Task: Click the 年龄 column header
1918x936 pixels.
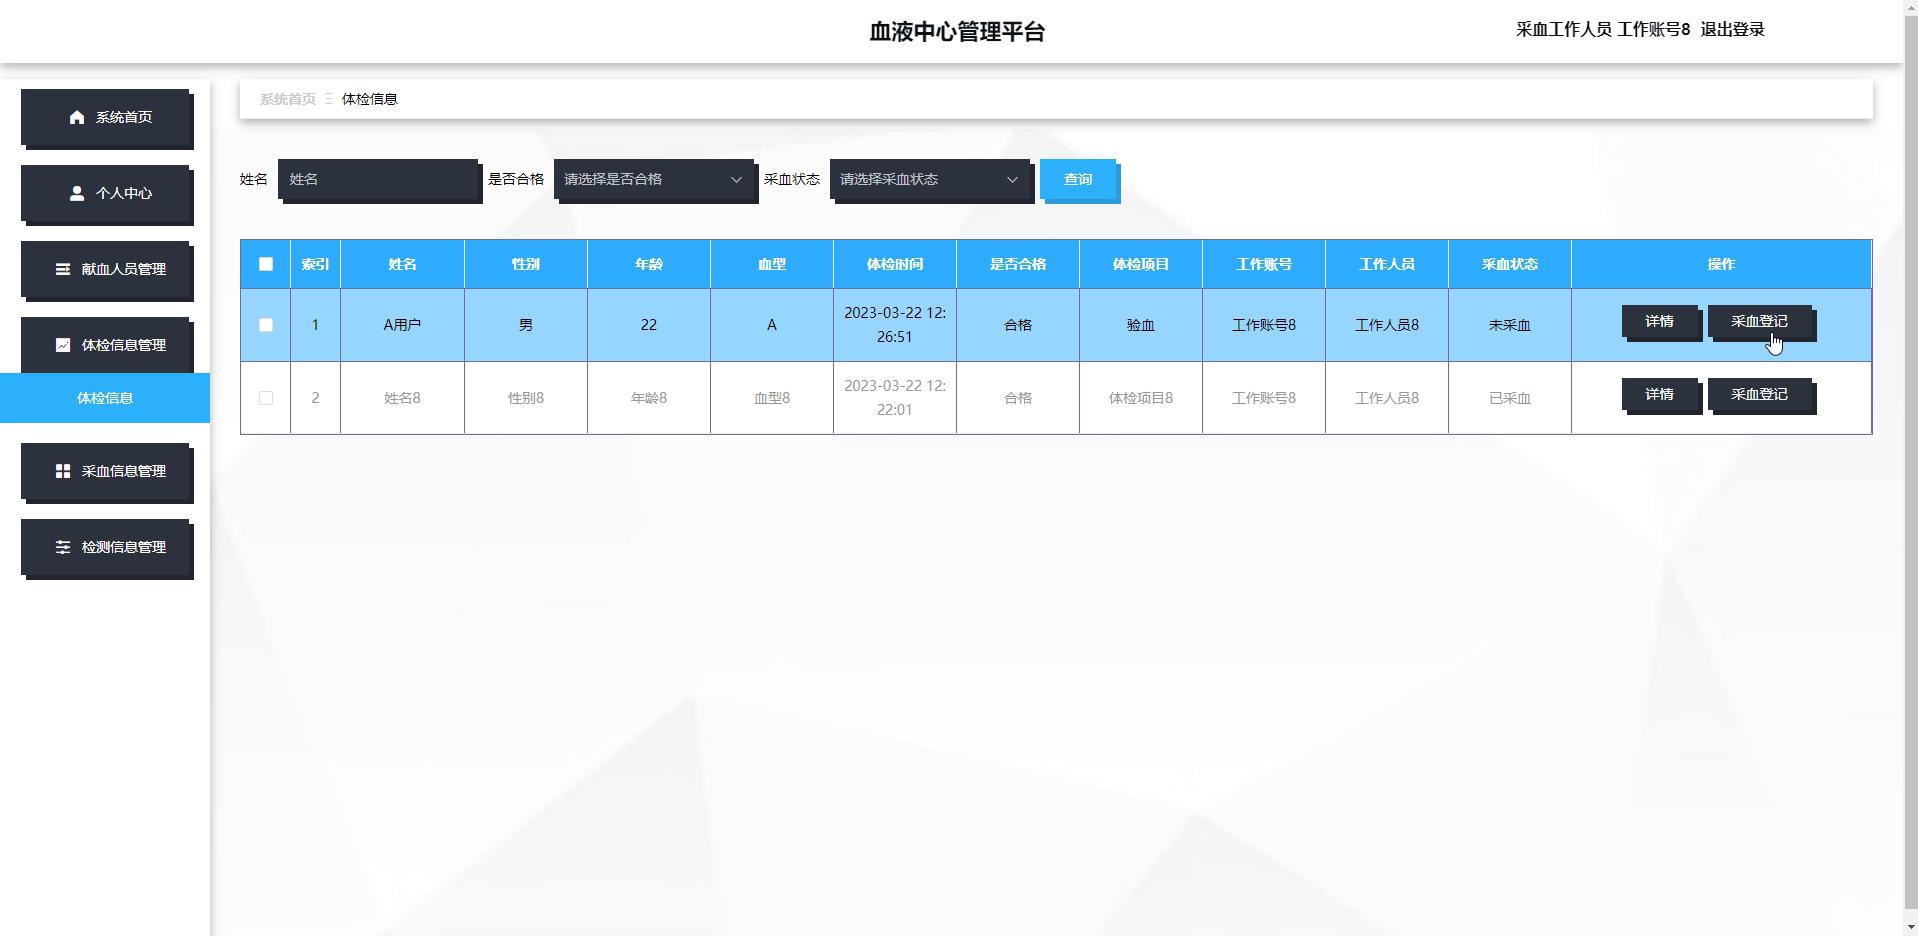Action: (649, 264)
